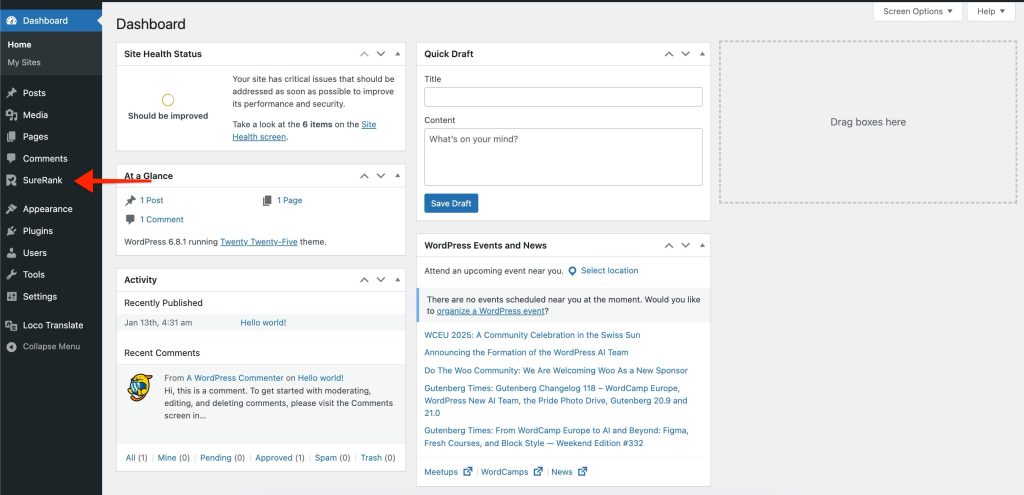Click the Appearance paintbrush icon in the sidebar
Viewport: 1024px width, 495px height.
click(x=11, y=209)
